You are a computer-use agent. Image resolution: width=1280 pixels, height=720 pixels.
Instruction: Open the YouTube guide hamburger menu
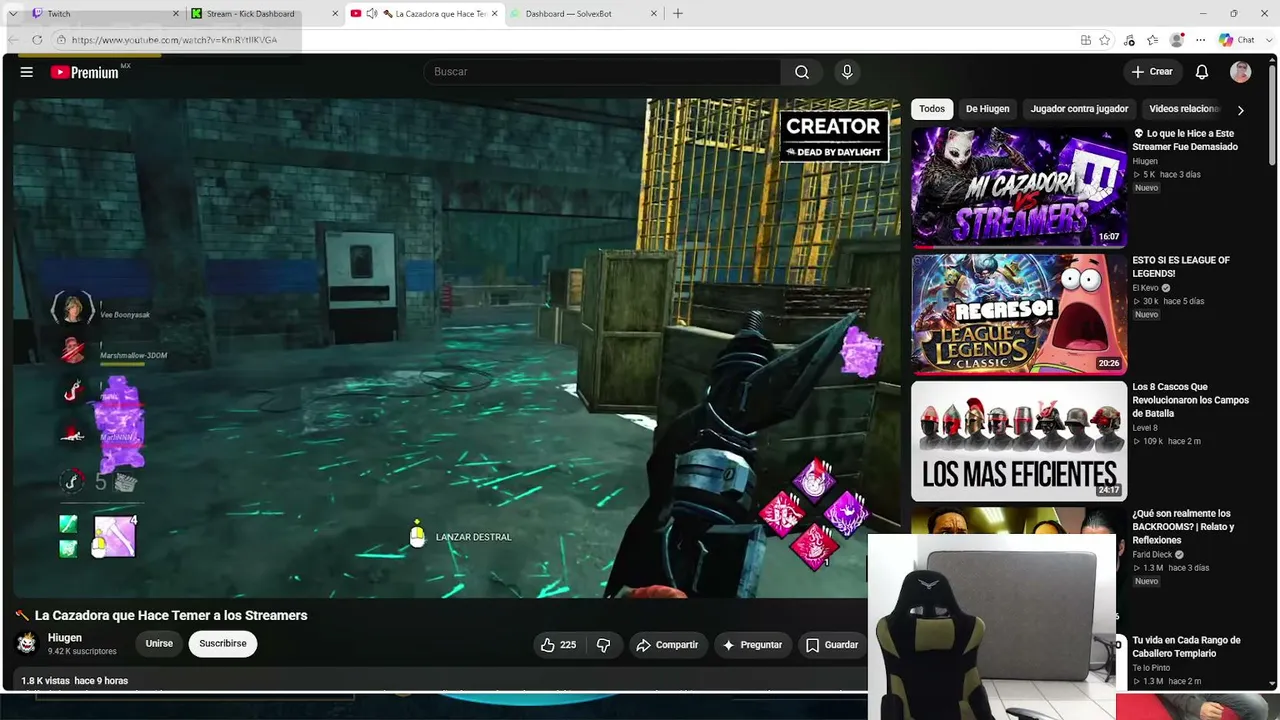pos(27,72)
